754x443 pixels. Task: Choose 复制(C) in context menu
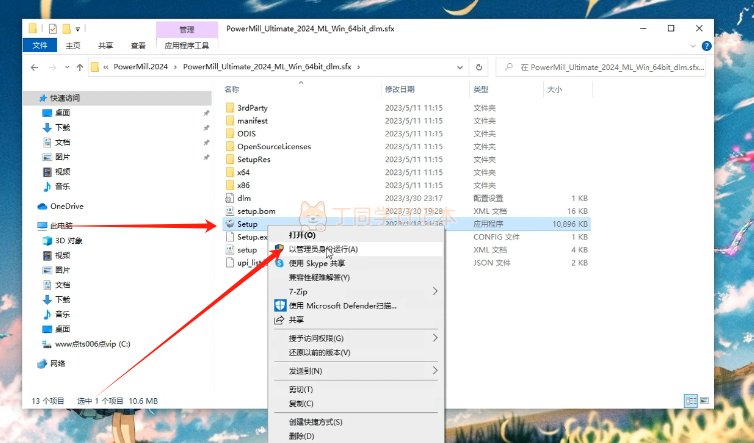coord(301,404)
